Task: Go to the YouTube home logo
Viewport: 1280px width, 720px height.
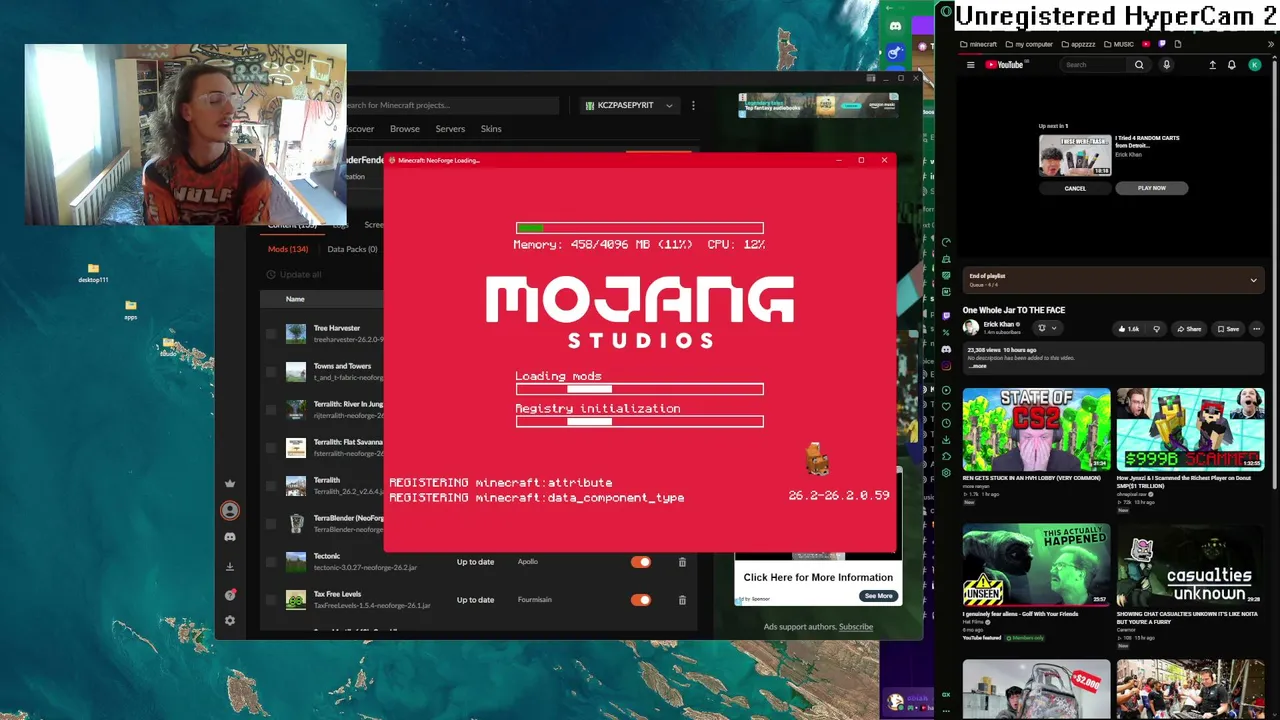Action: [1005, 65]
